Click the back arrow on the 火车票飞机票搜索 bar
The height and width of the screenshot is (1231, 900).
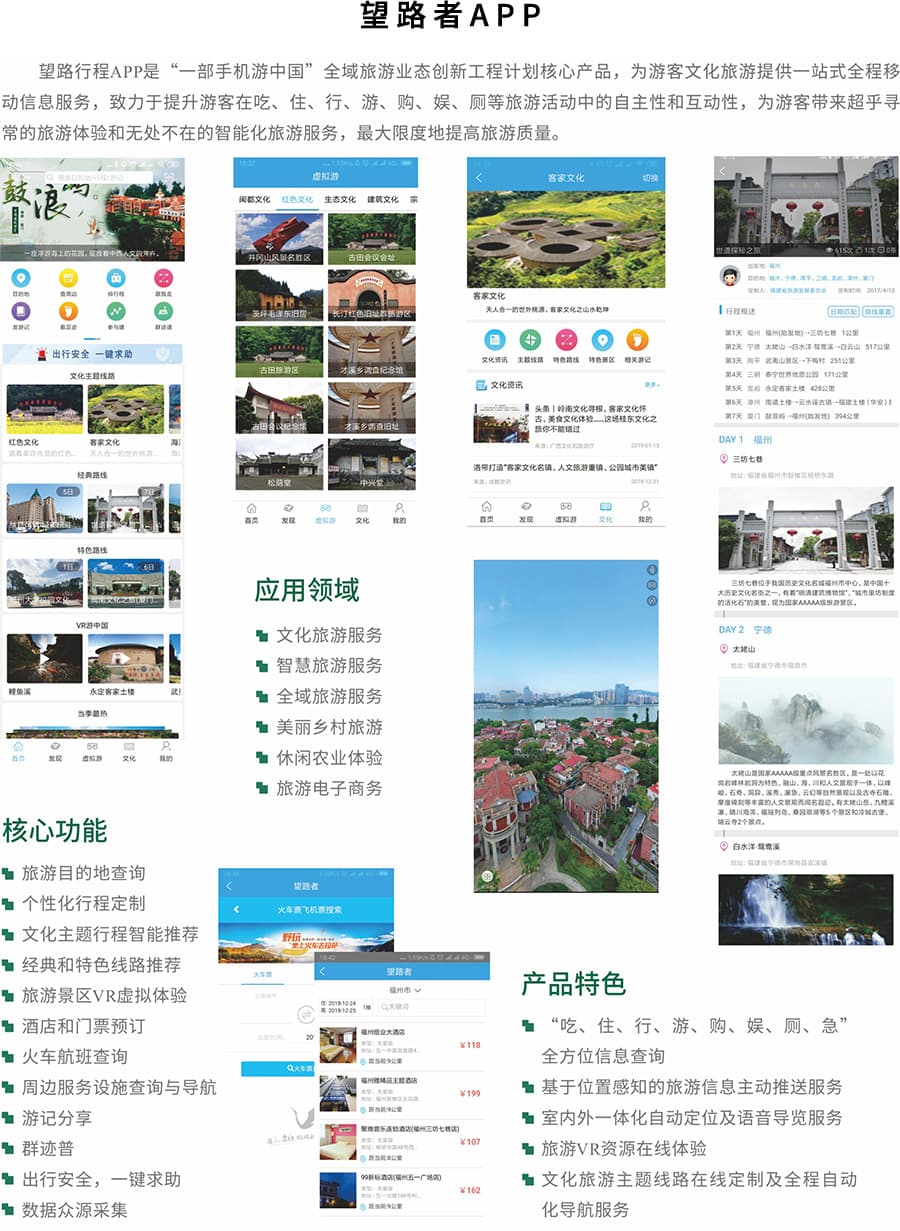[x=236, y=910]
